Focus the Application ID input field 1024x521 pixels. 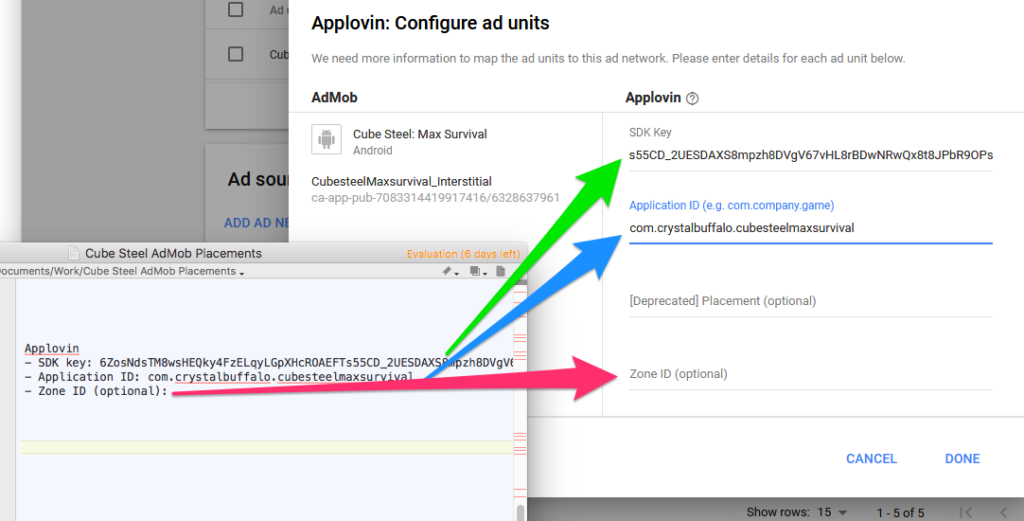(x=810, y=228)
